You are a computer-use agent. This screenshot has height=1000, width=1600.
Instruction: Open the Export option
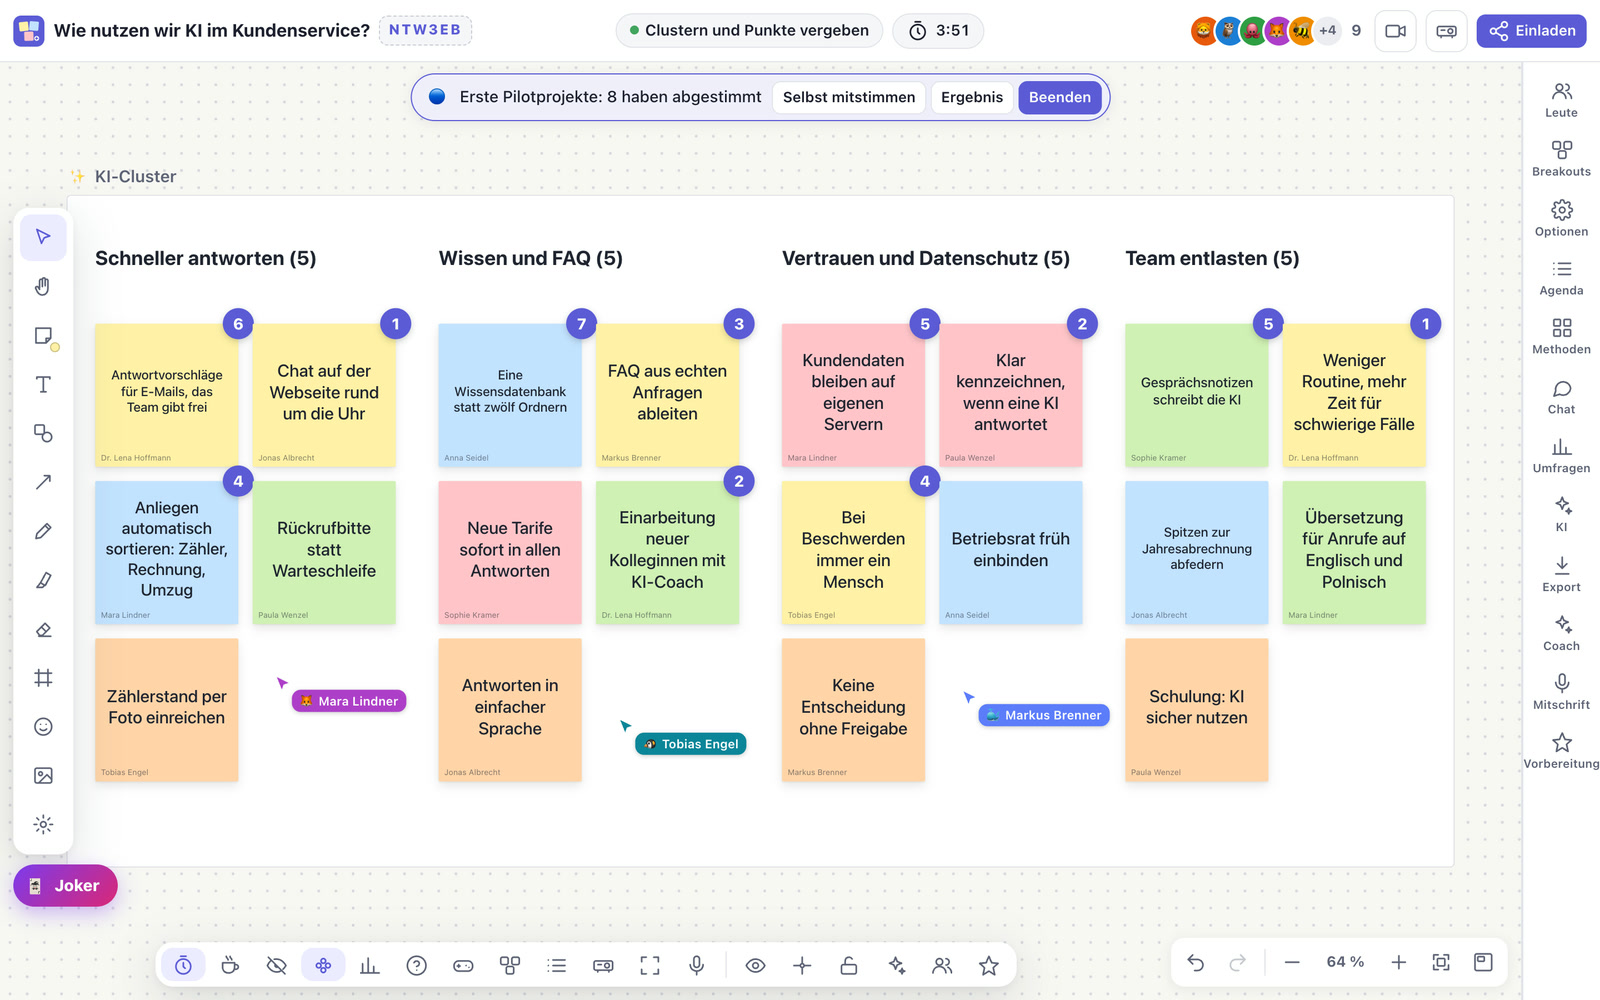(1561, 574)
